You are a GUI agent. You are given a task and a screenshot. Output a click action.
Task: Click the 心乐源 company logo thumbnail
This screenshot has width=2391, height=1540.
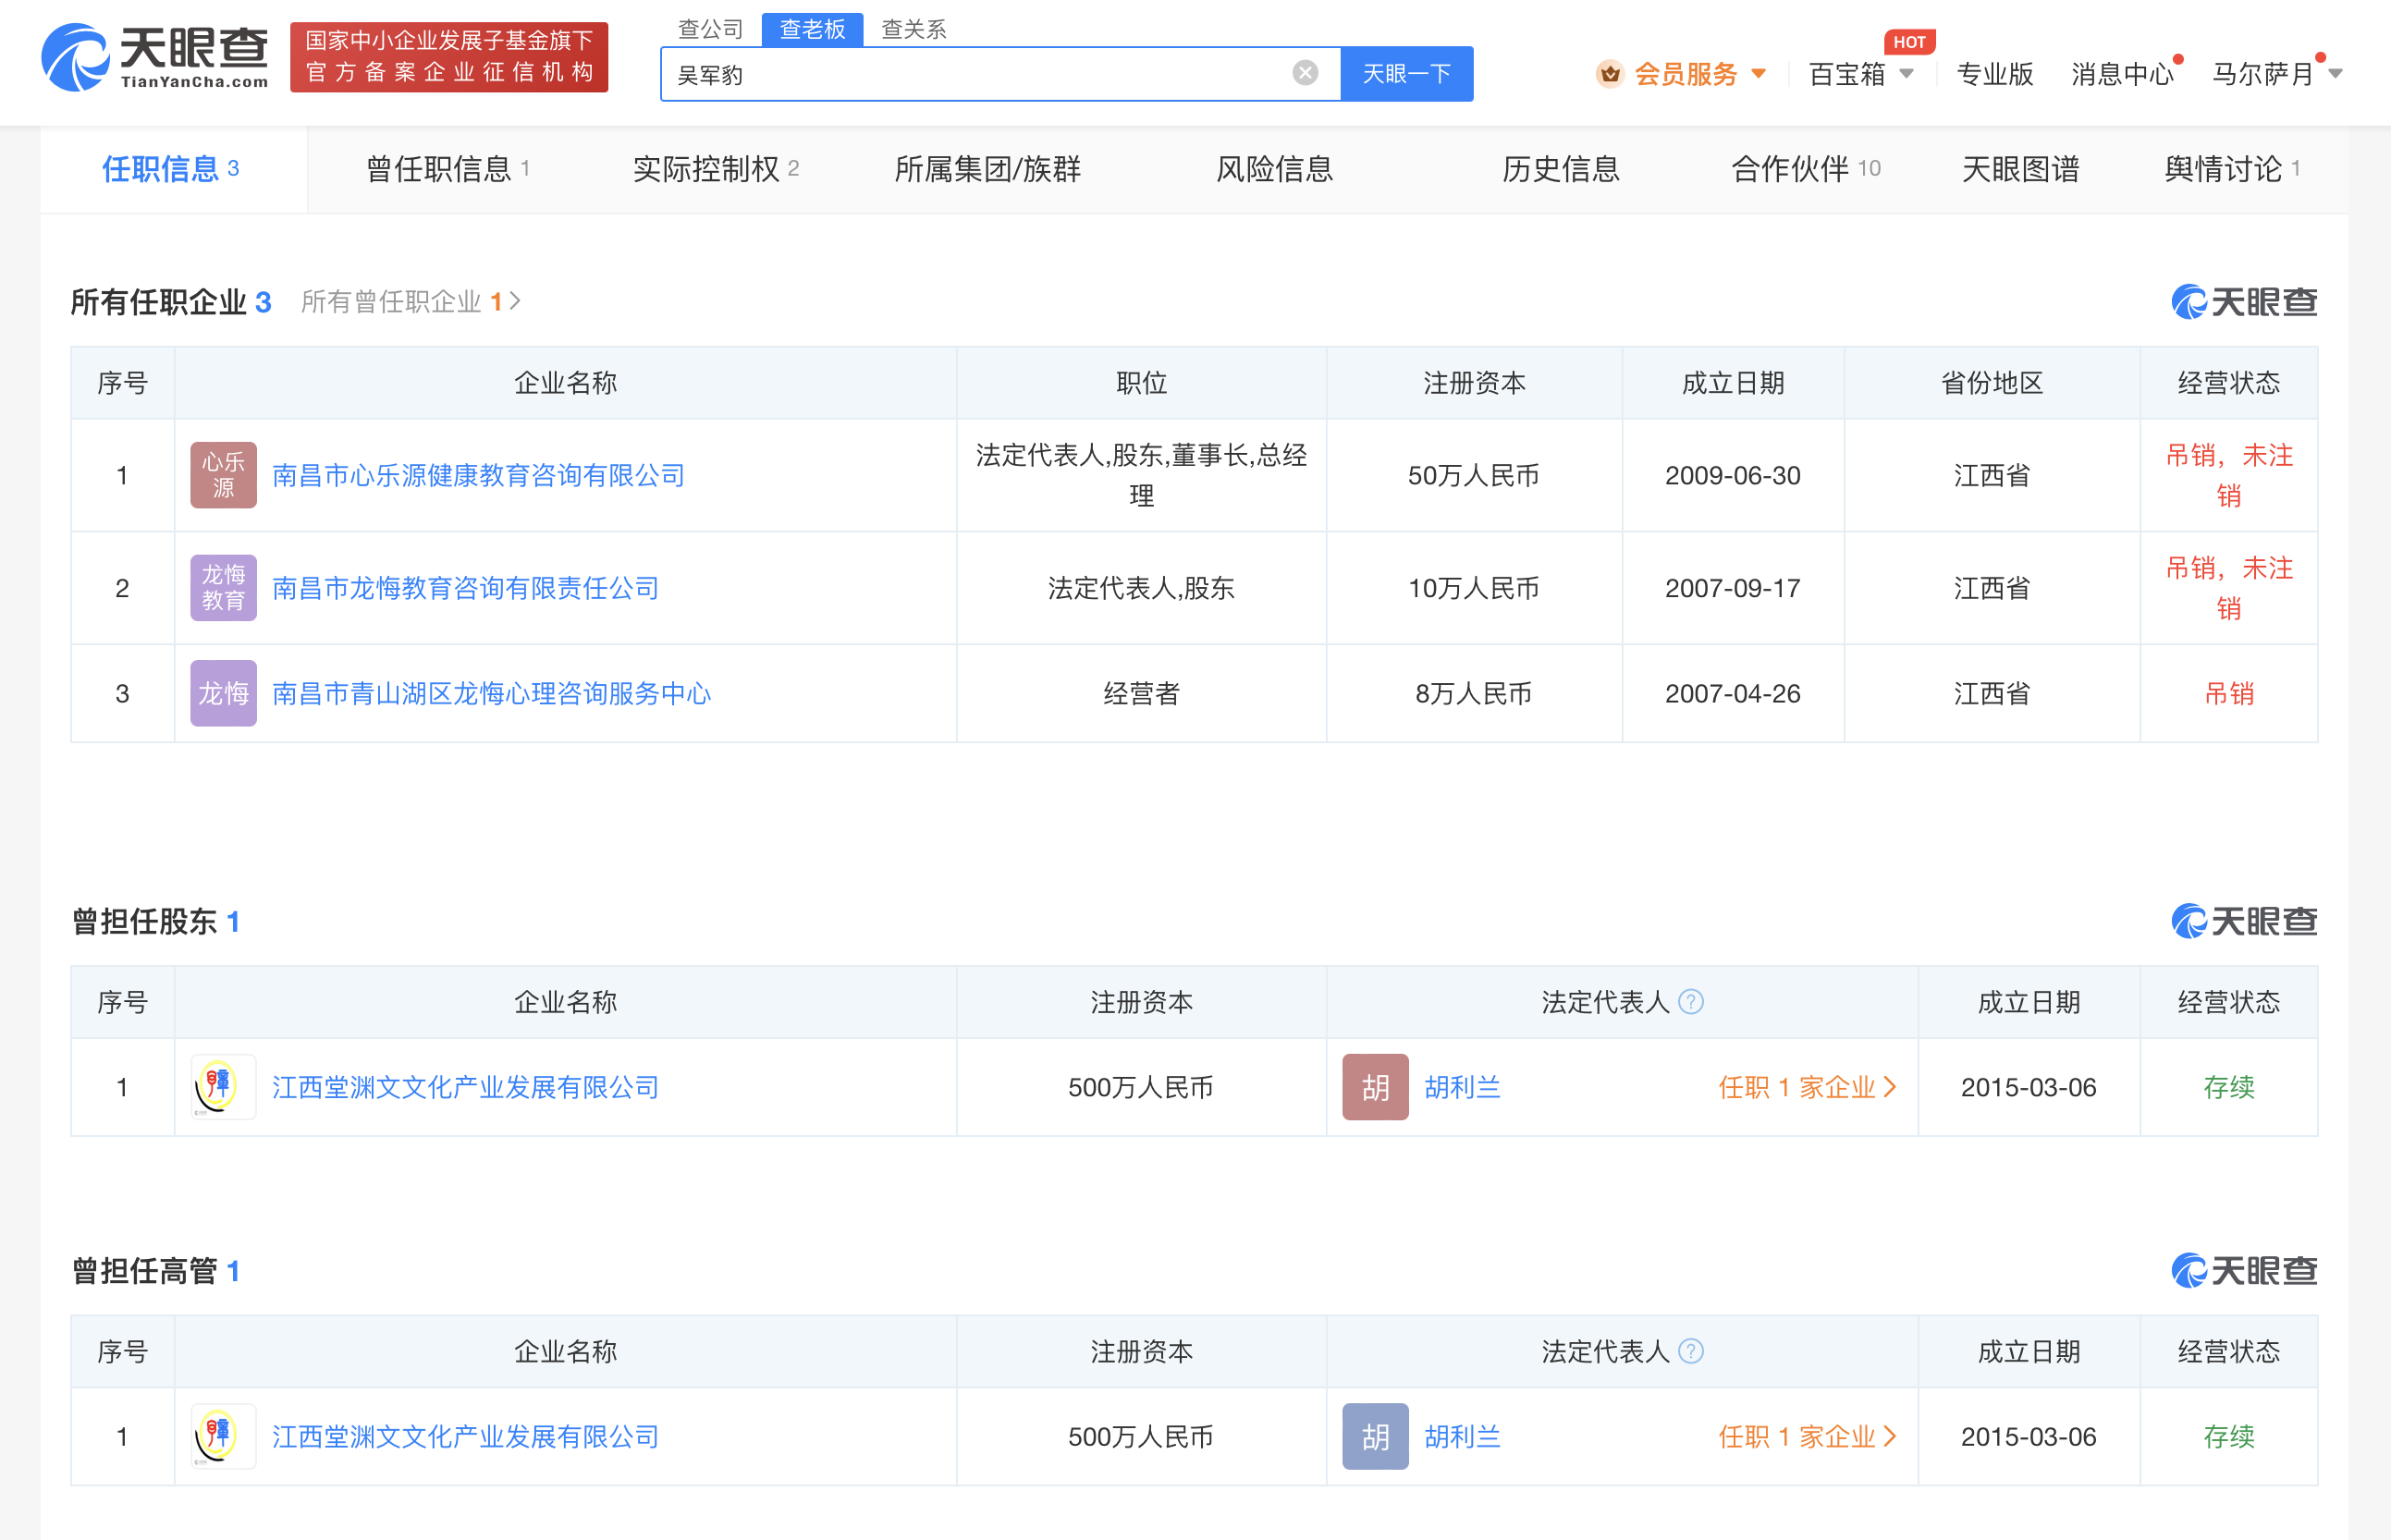(x=222, y=475)
